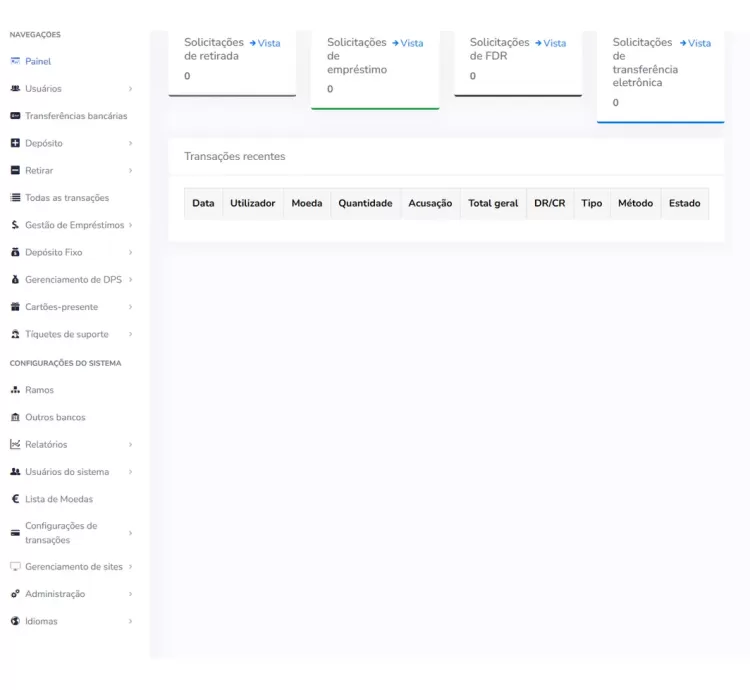
Task: Click the Moeda column header
Action: (x=307, y=203)
